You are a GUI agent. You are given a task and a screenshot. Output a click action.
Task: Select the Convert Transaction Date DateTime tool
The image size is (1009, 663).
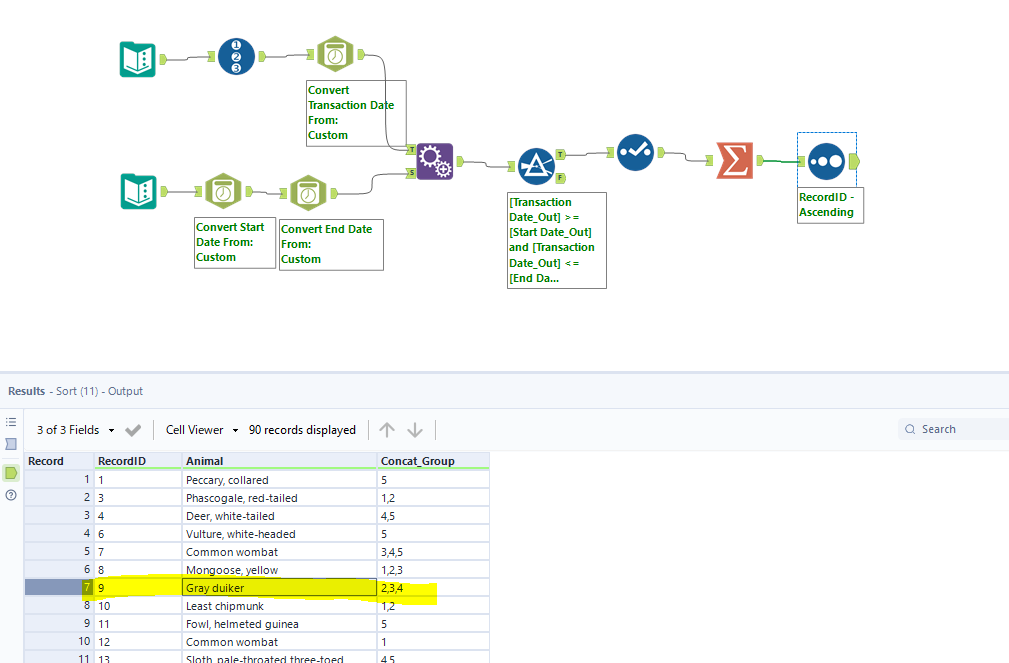pos(335,53)
